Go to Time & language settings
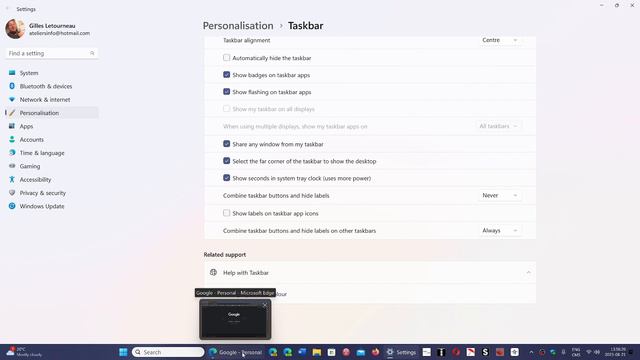Screen dimensions: 640x360 pyautogui.click(x=51, y=153)
